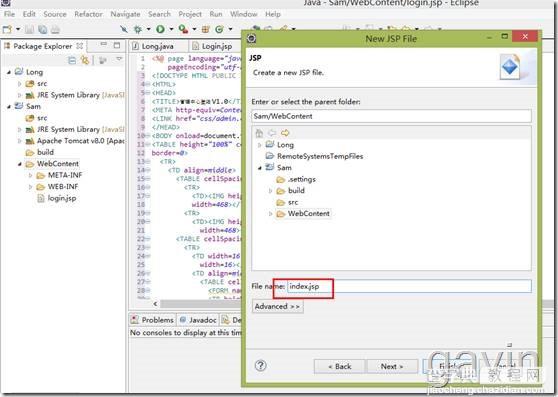558x397 pixels.
Task: Click the New wizard toolbar icon
Action: click(7, 30)
